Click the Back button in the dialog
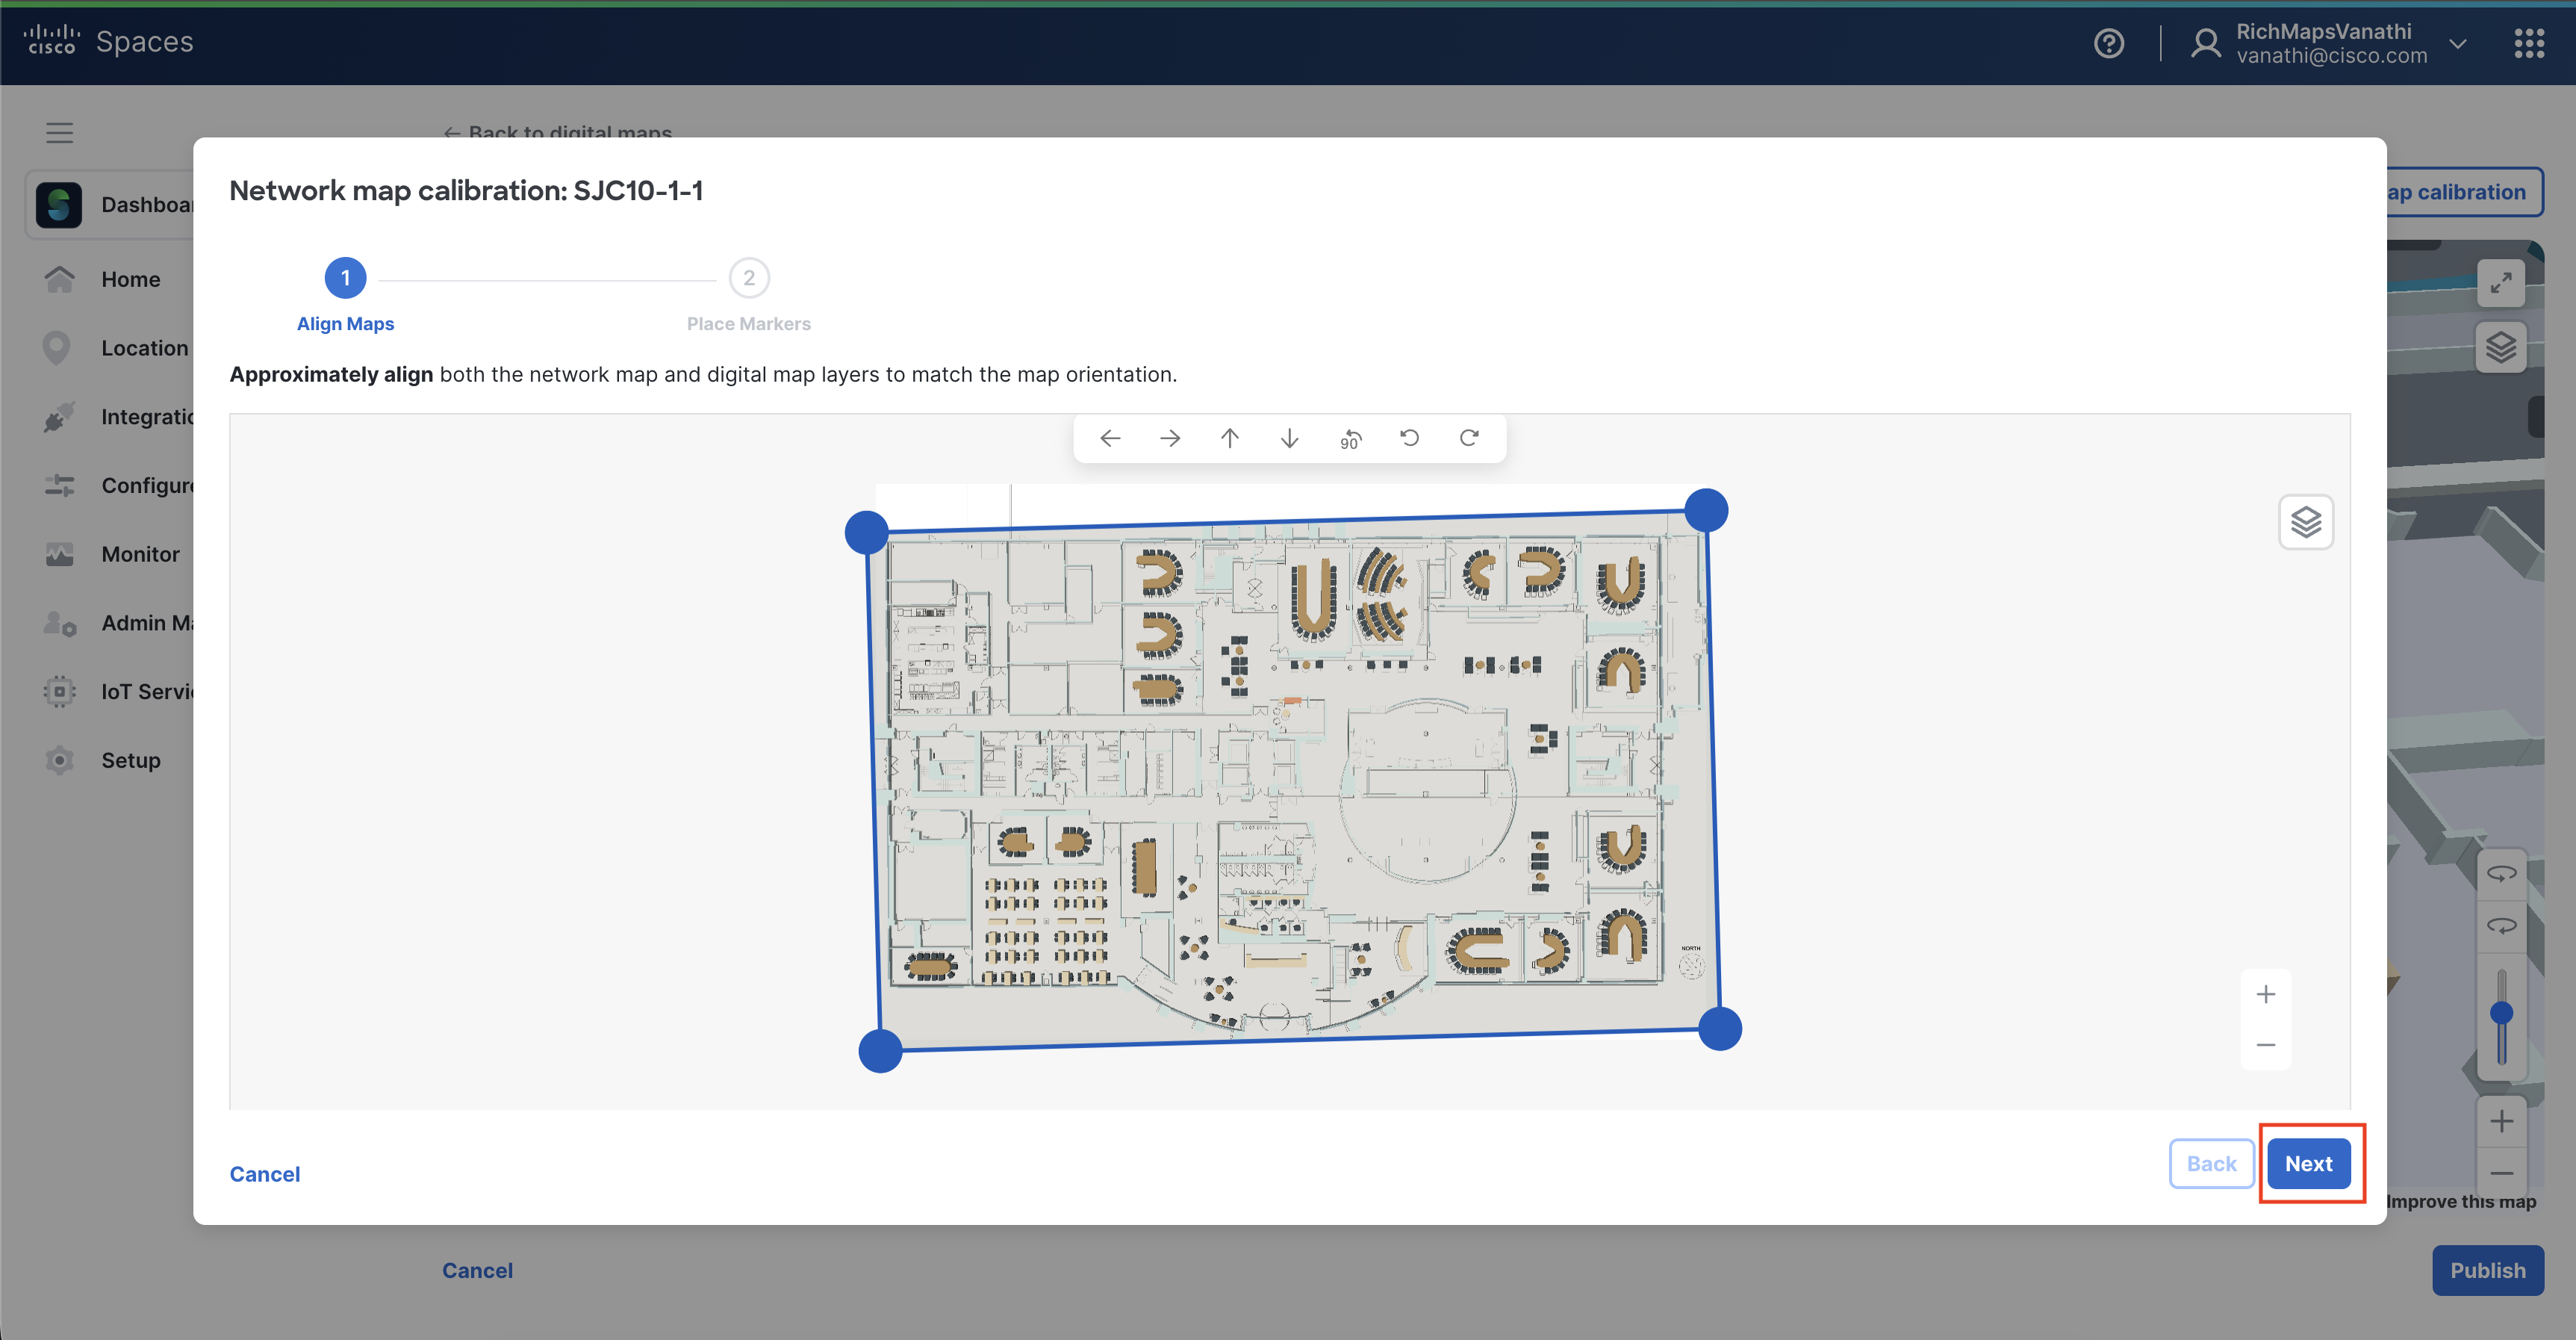 click(x=2211, y=1163)
